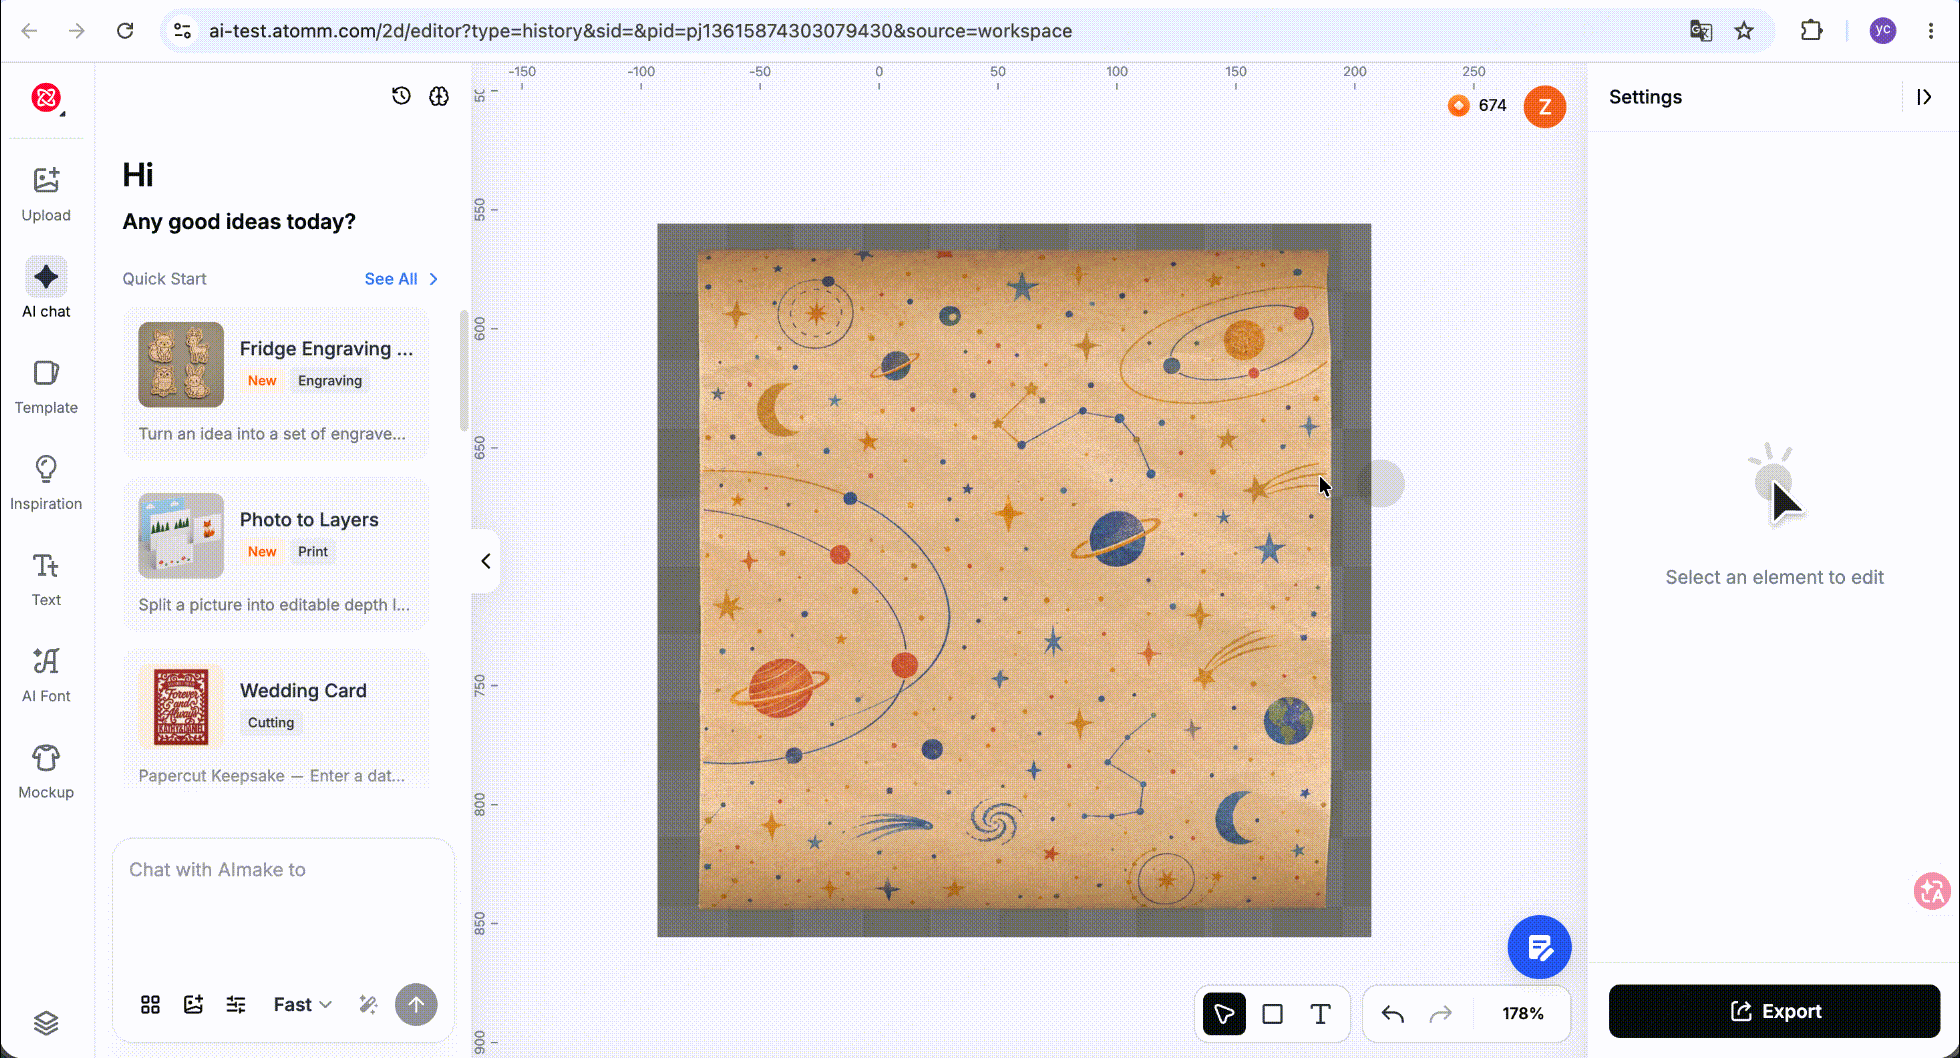This screenshot has width=1960, height=1058.
Task: Open the Wedding Card template
Action: point(276,719)
